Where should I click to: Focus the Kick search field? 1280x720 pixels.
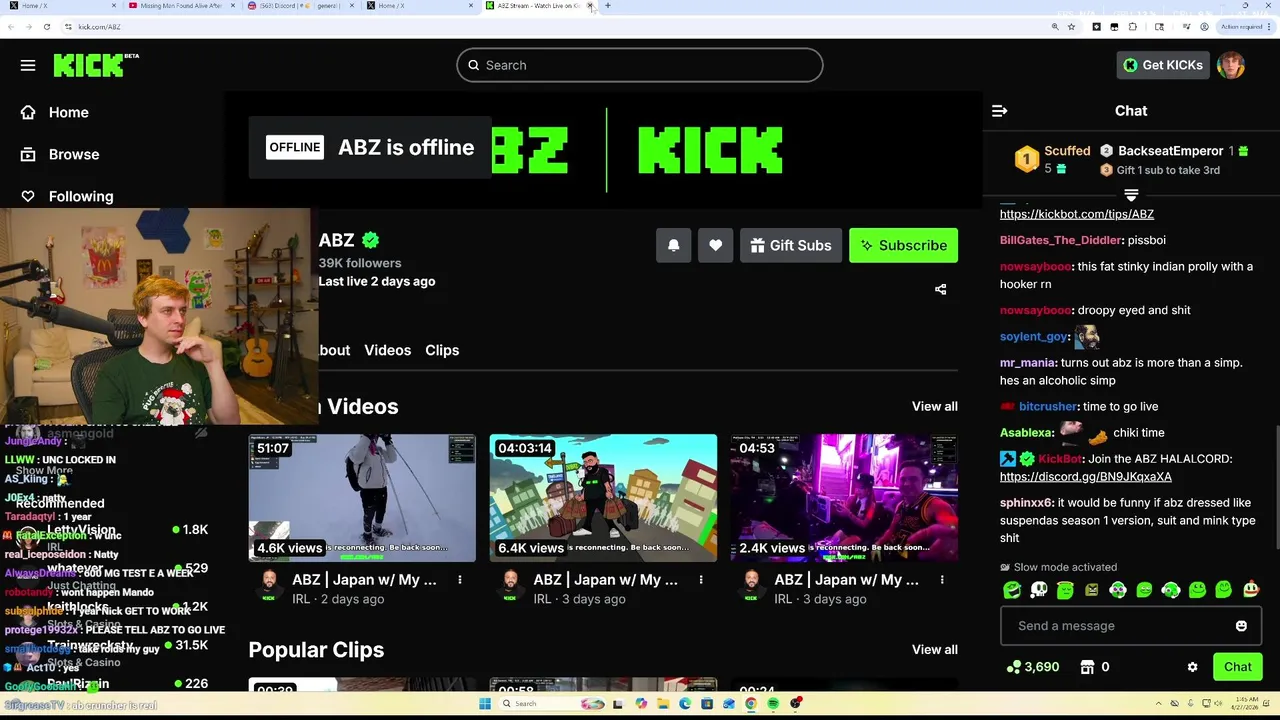click(x=640, y=65)
